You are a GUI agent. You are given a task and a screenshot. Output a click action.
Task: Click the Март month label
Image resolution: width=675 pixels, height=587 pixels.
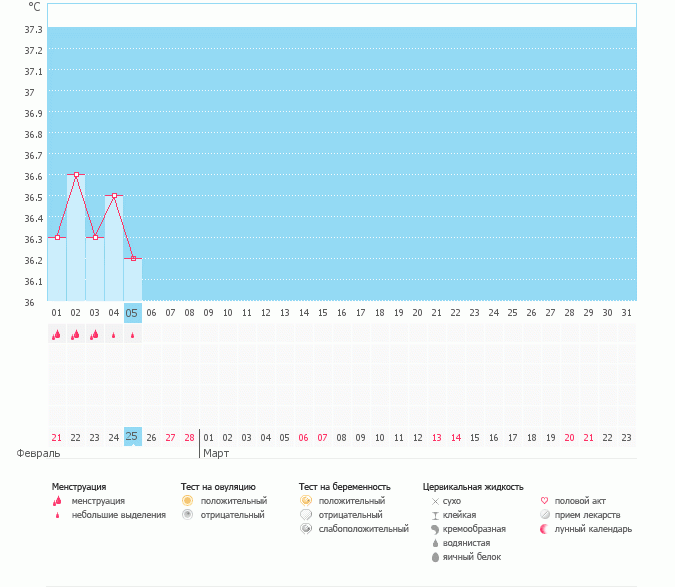tap(216, 453)
